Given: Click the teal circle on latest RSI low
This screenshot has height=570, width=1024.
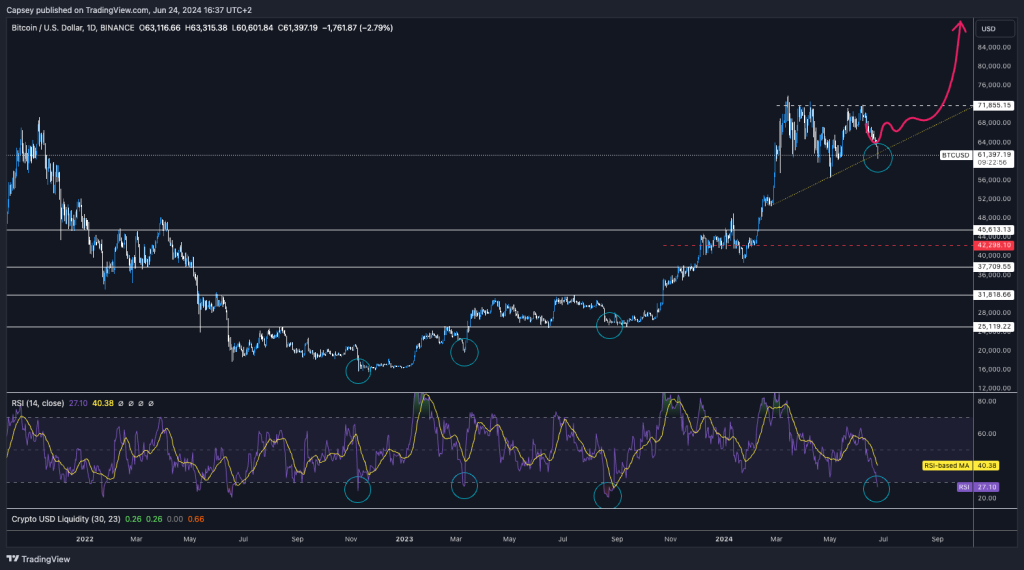Looking at the screenshot, I should tap(876, 489).
